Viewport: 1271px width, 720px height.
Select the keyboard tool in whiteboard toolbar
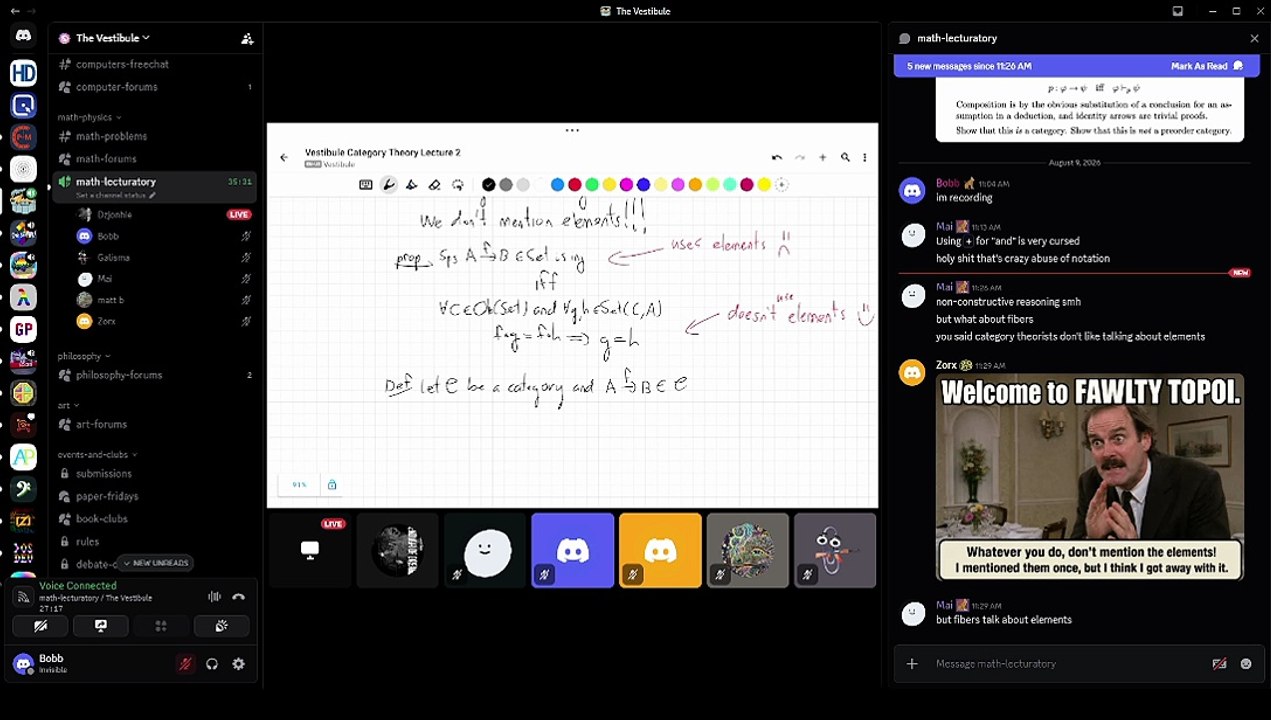tap(366, 185)
